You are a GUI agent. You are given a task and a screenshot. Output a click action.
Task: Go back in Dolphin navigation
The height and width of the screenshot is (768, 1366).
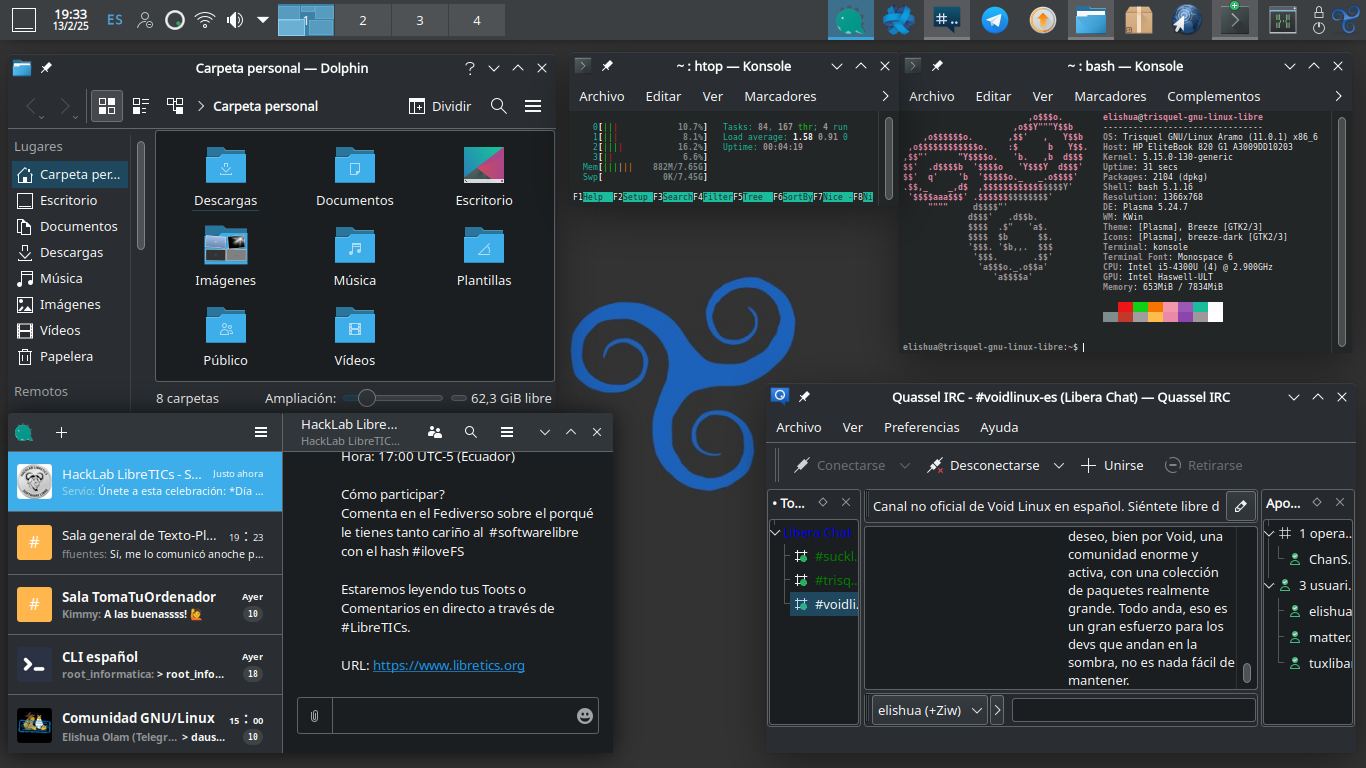click(34, 106)
